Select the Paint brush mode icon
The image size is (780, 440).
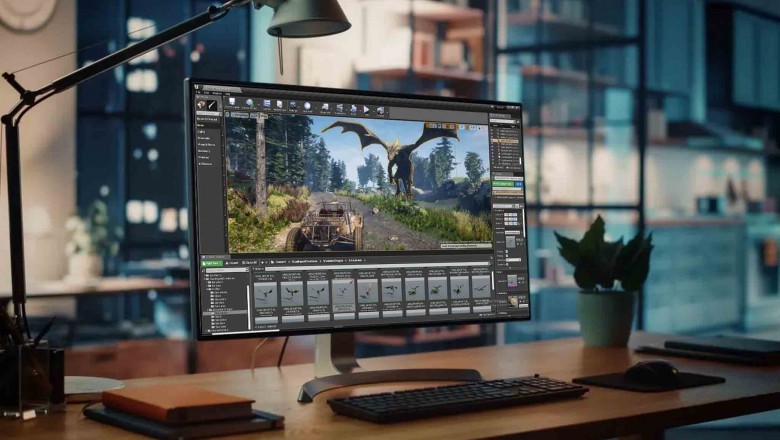213,105
